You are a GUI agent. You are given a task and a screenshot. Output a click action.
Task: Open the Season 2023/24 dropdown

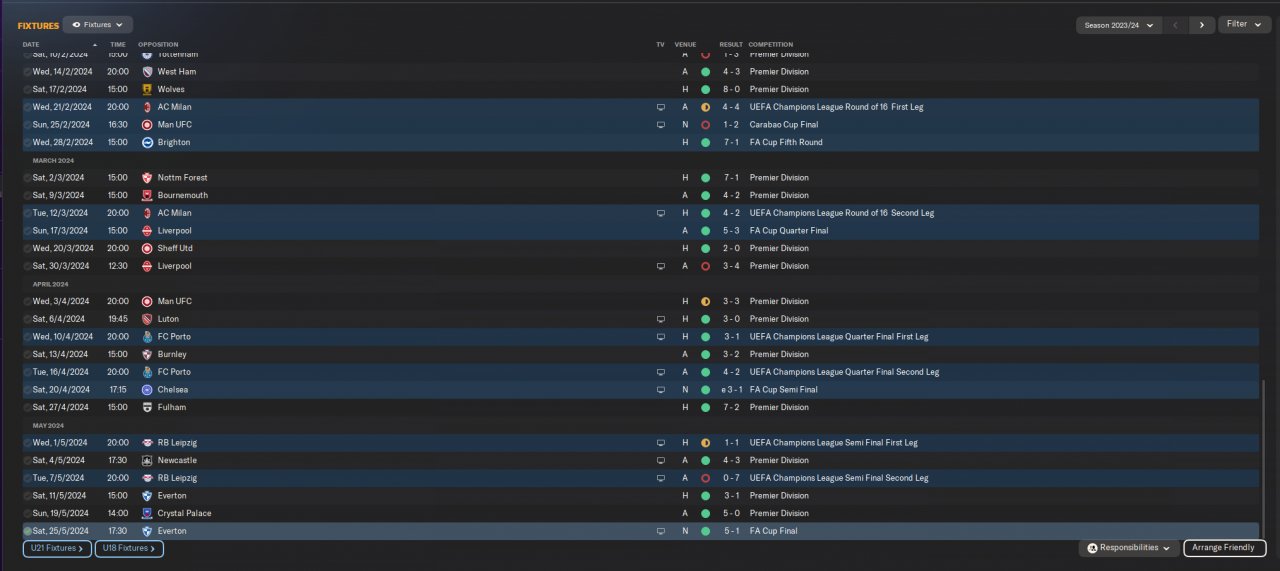click(1118, 25)
